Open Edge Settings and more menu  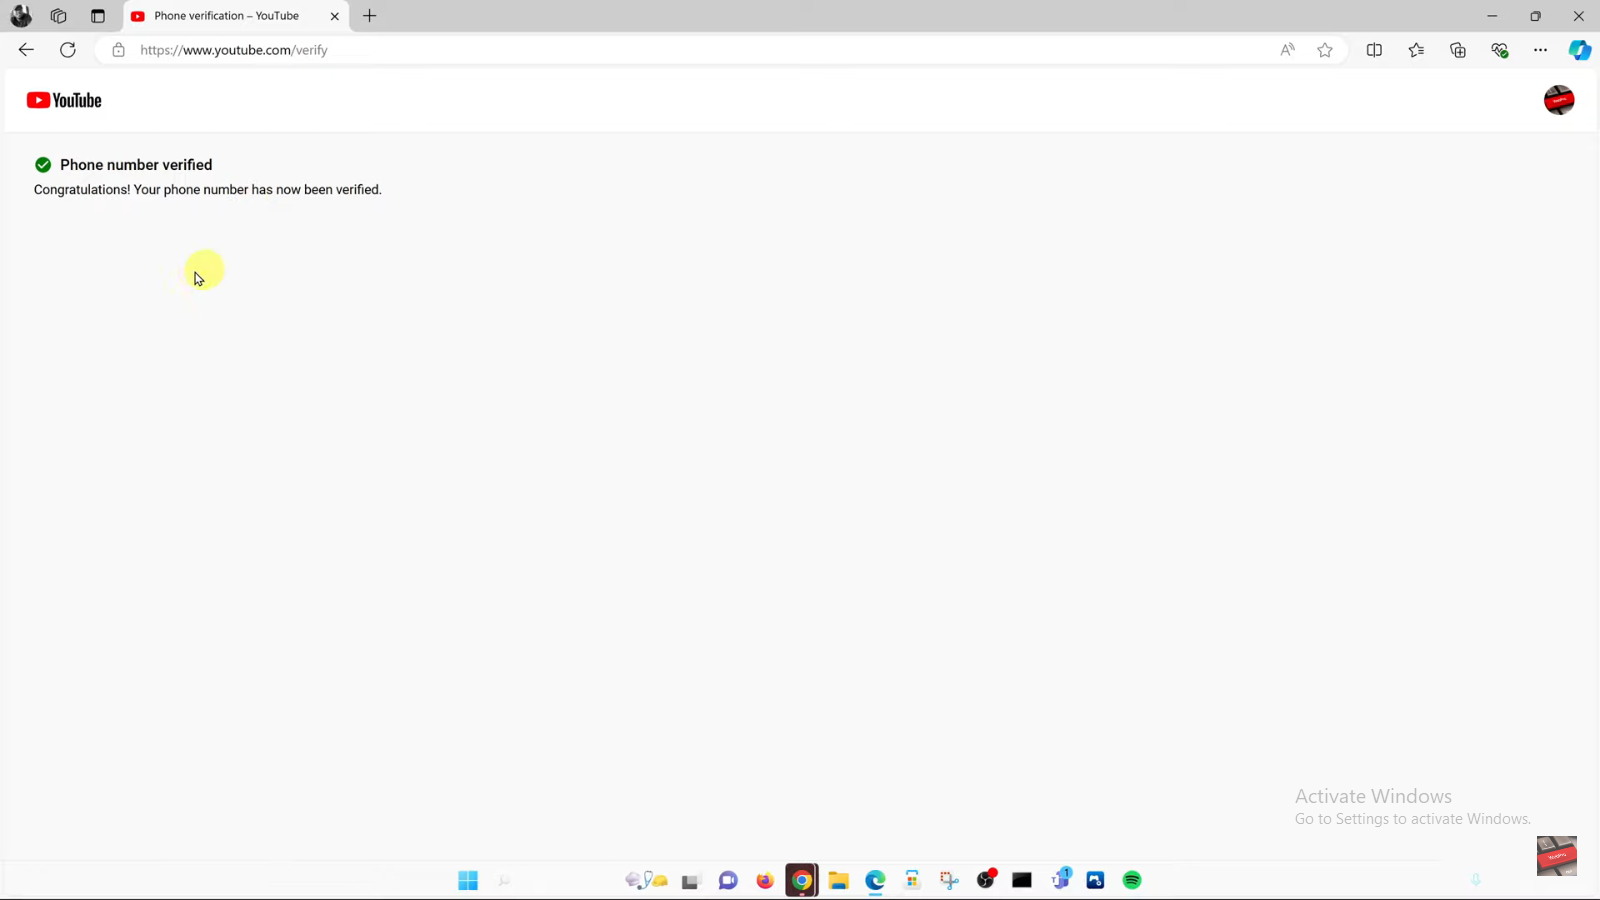tap(1540, 50)
